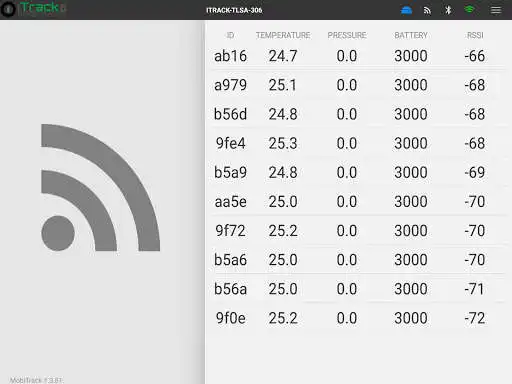Image resolution: width=512 pixels, height=384 pixels.
Task: Click temperature 25.2 in 9f72 row
Action: point(283,231)
